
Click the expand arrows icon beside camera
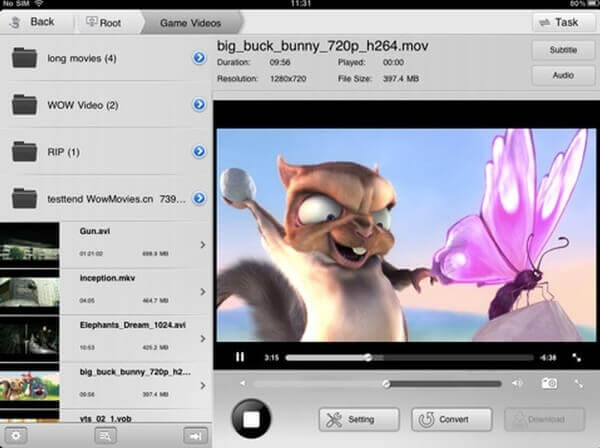pos(579,383)
